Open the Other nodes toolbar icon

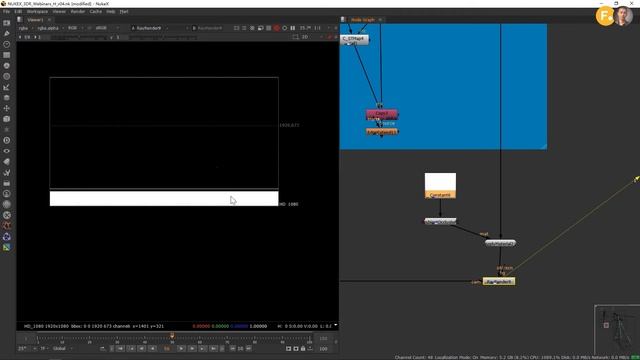[7, 183]
